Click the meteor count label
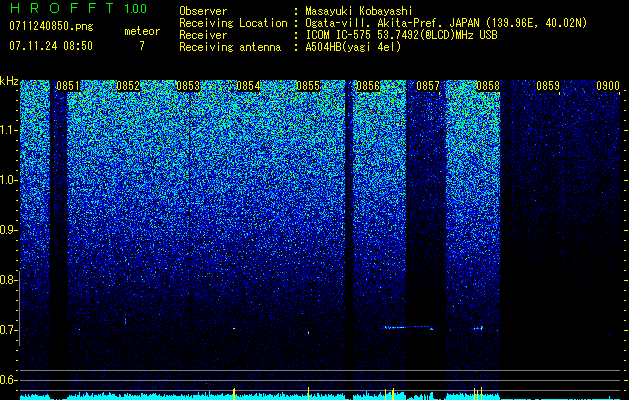The image size is (629, 400). (x=142, y=31)
